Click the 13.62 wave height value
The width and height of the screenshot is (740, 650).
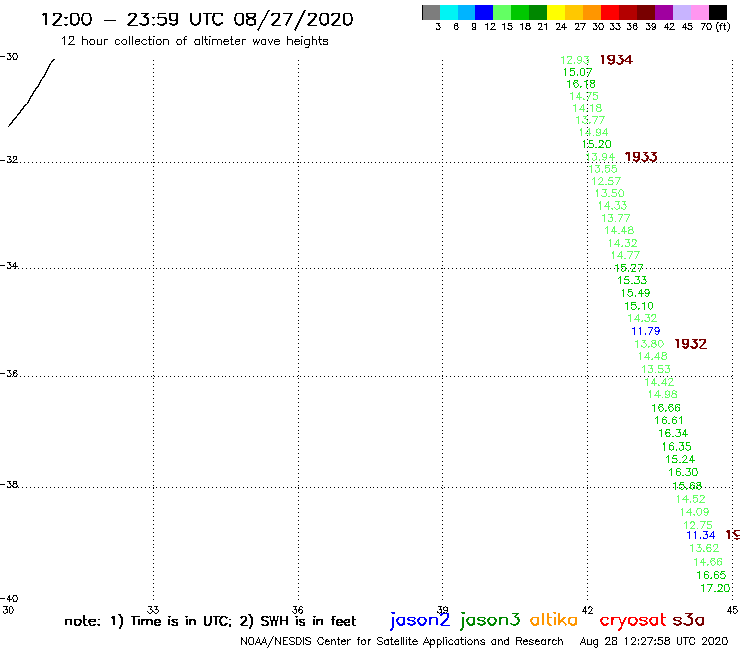704,549
